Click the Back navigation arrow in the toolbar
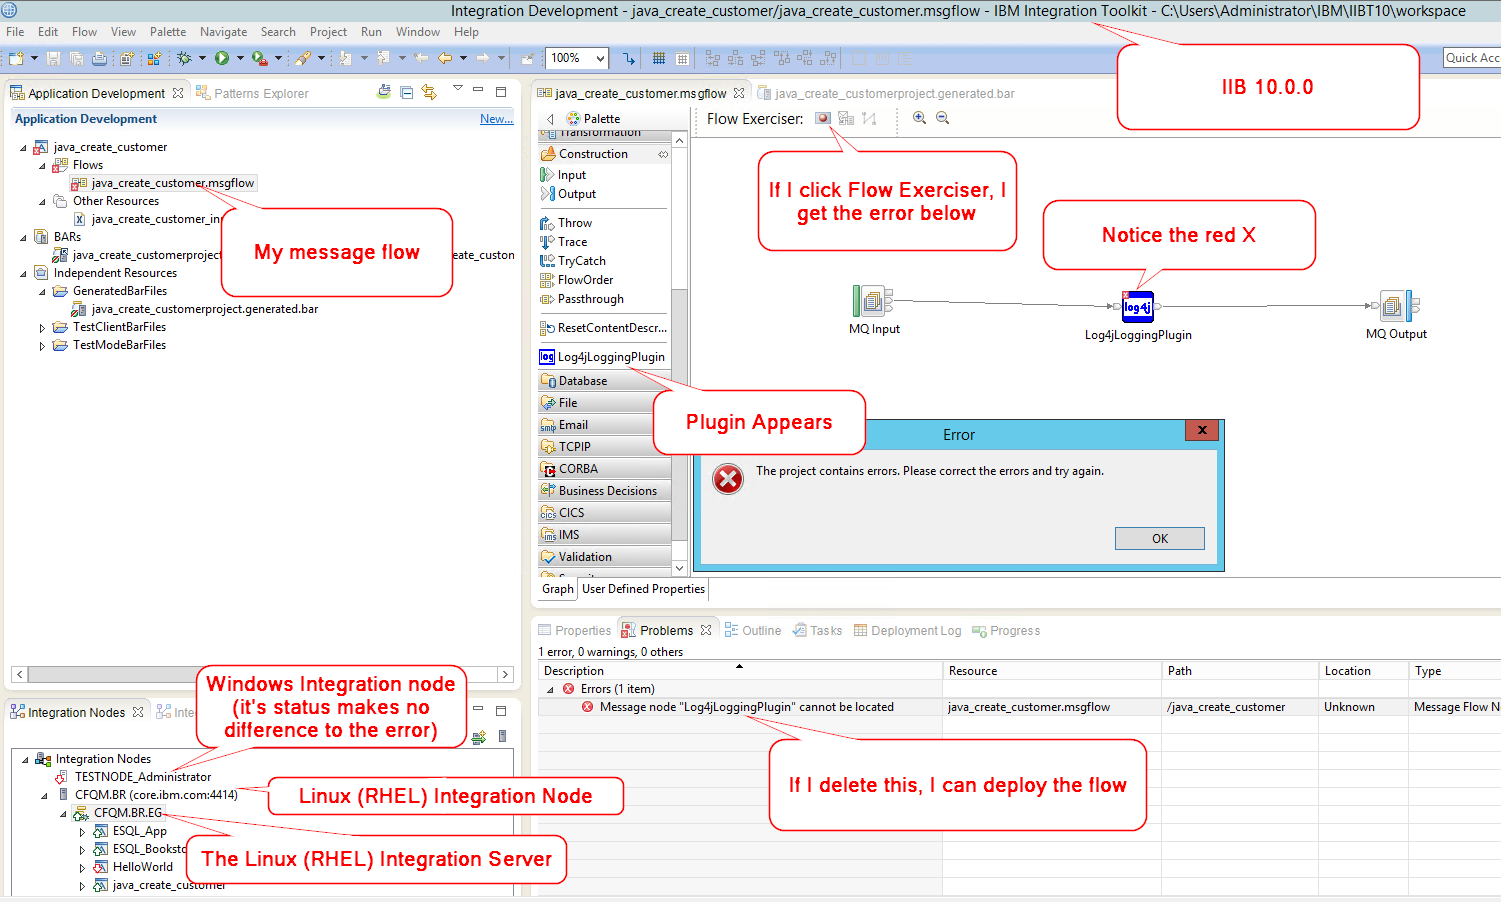Viewport: 1501px width, 902px height. tap(445, 59)
